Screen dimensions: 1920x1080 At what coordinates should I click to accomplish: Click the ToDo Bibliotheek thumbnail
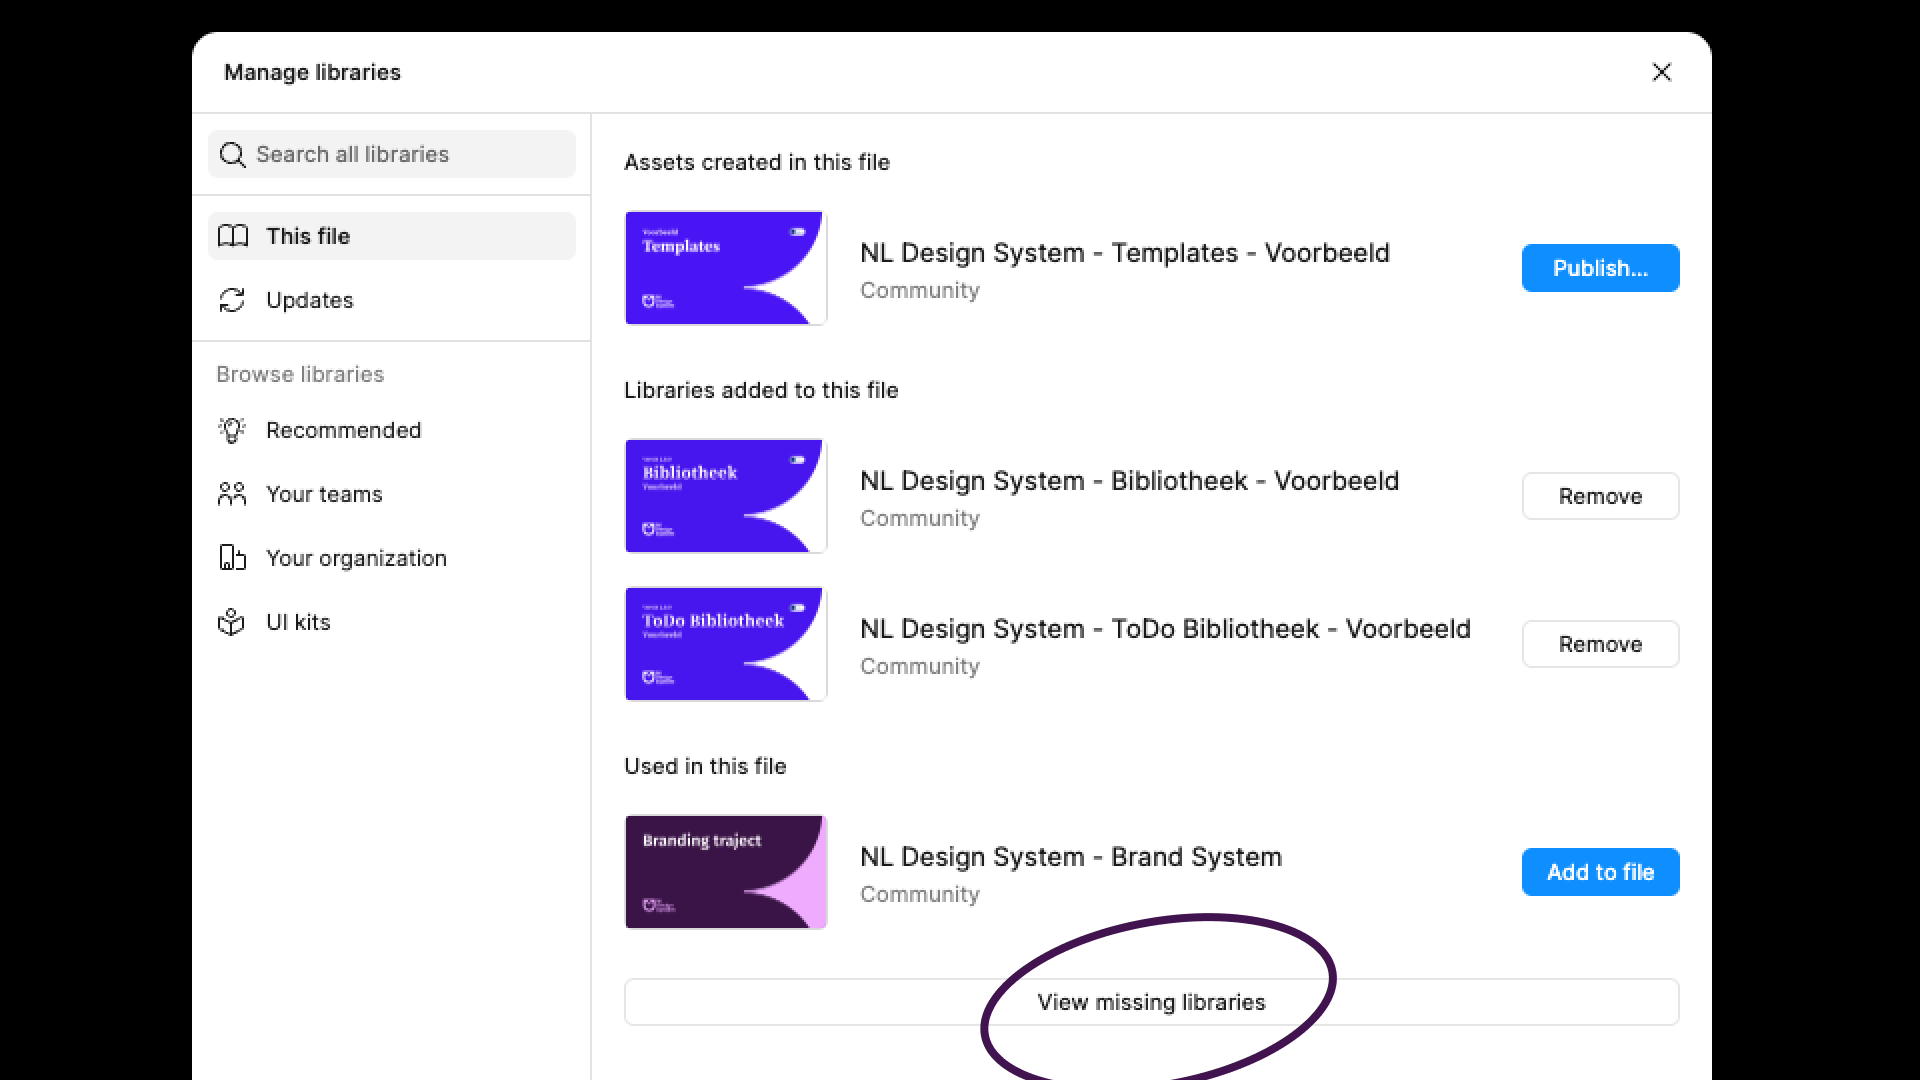point(726,644)
